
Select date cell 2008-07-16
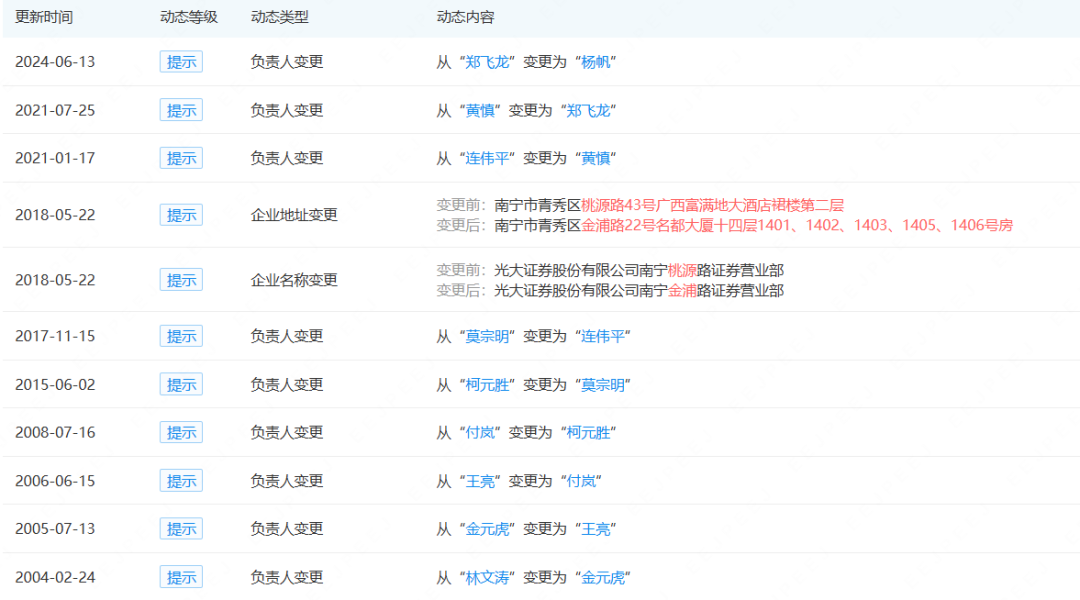(55, 433)
